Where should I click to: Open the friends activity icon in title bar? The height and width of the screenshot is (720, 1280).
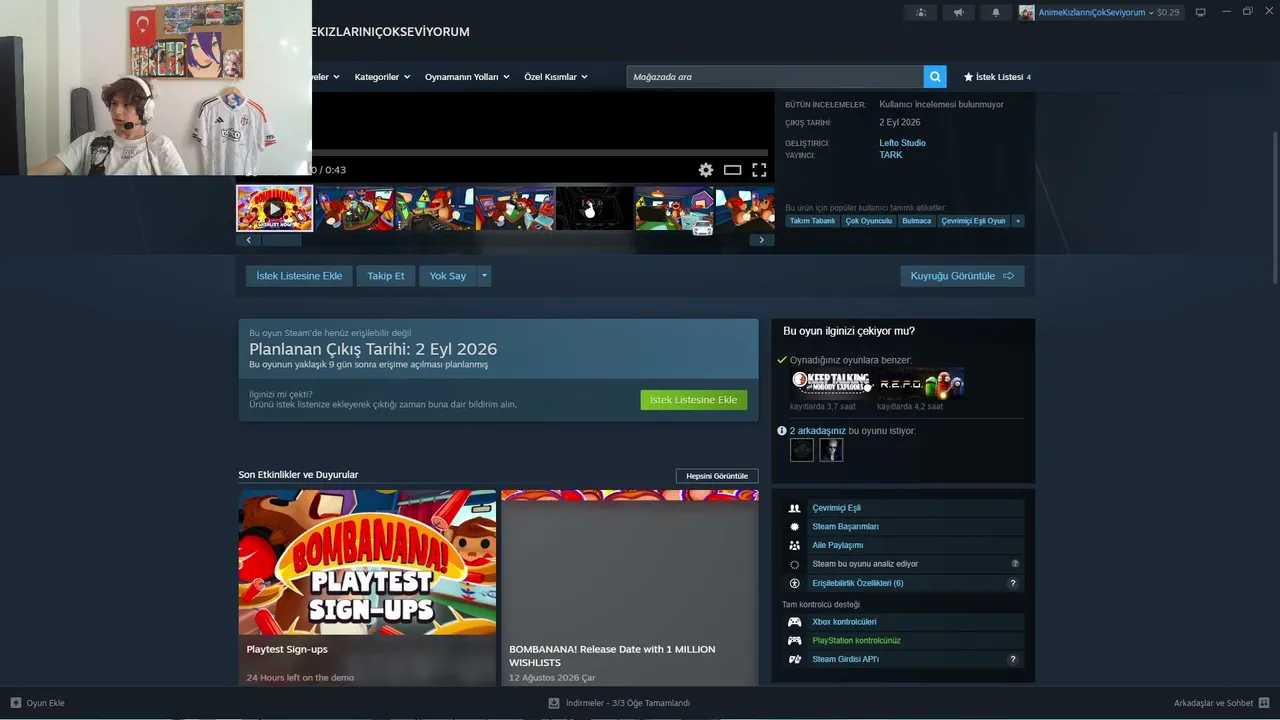921,13
